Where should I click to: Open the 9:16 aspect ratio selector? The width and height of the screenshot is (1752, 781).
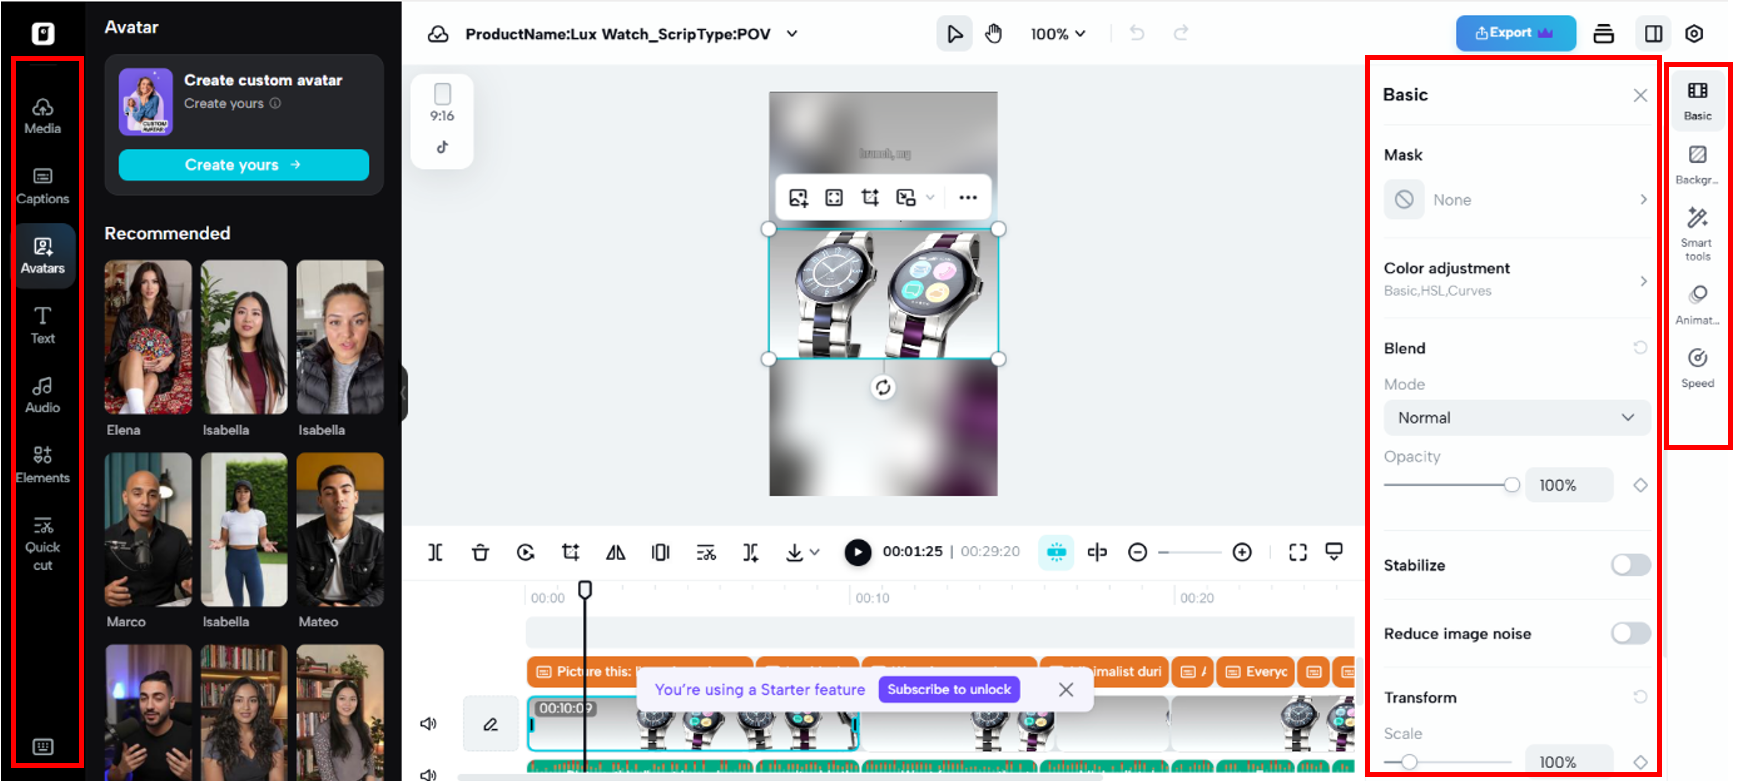tap(442, 103)
